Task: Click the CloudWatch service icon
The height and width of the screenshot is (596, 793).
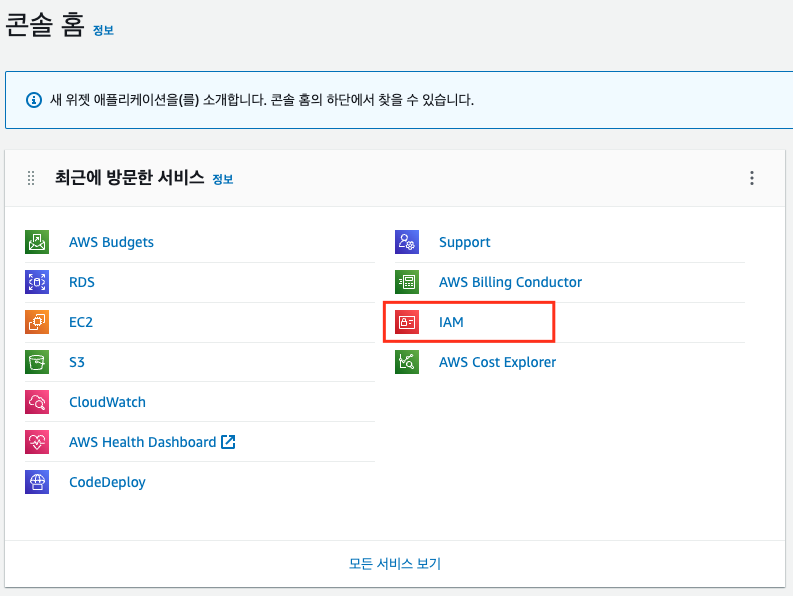Action: 37,402
